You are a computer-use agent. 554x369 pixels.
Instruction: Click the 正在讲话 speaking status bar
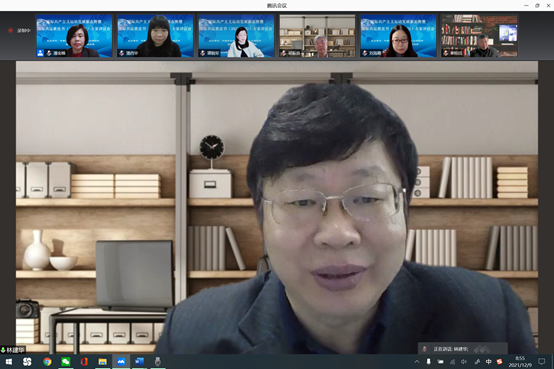click(463, 349)
